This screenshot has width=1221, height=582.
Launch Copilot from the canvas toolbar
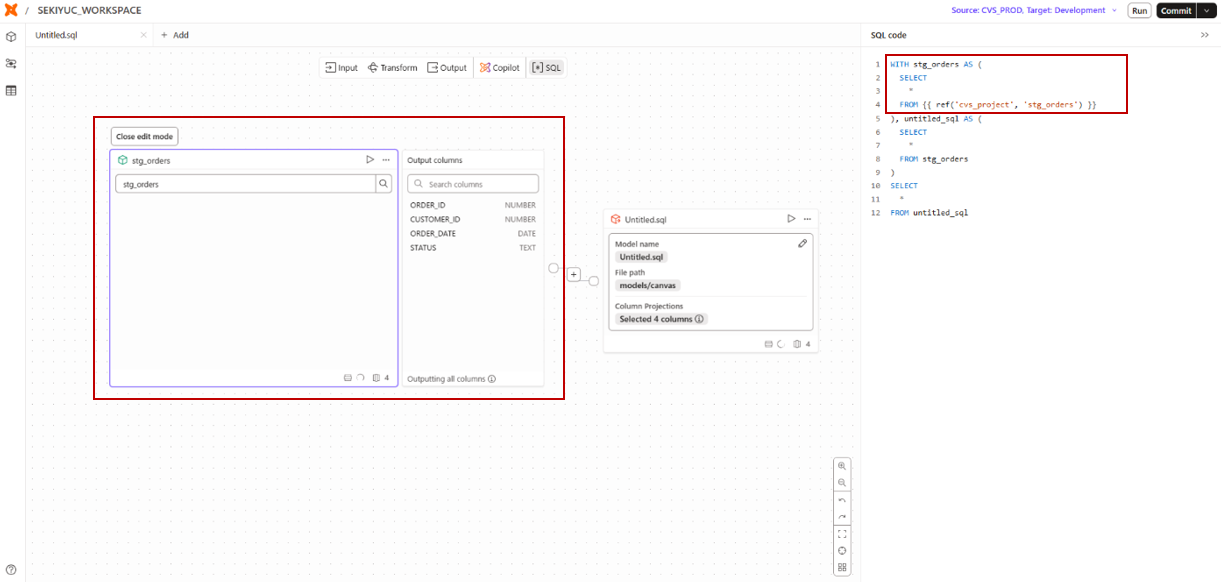click(499, 68)
